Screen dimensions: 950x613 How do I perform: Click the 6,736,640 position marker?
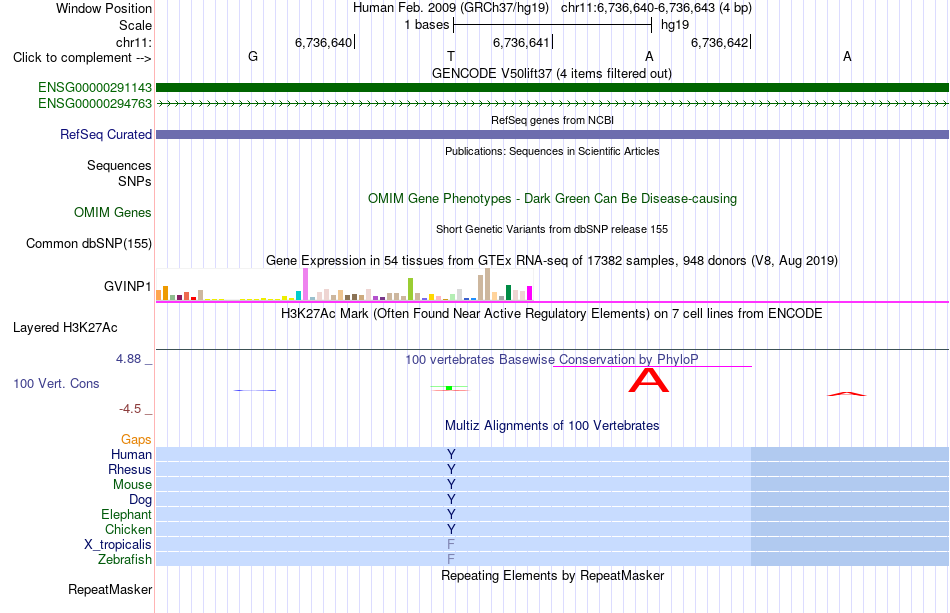point(324,42)
